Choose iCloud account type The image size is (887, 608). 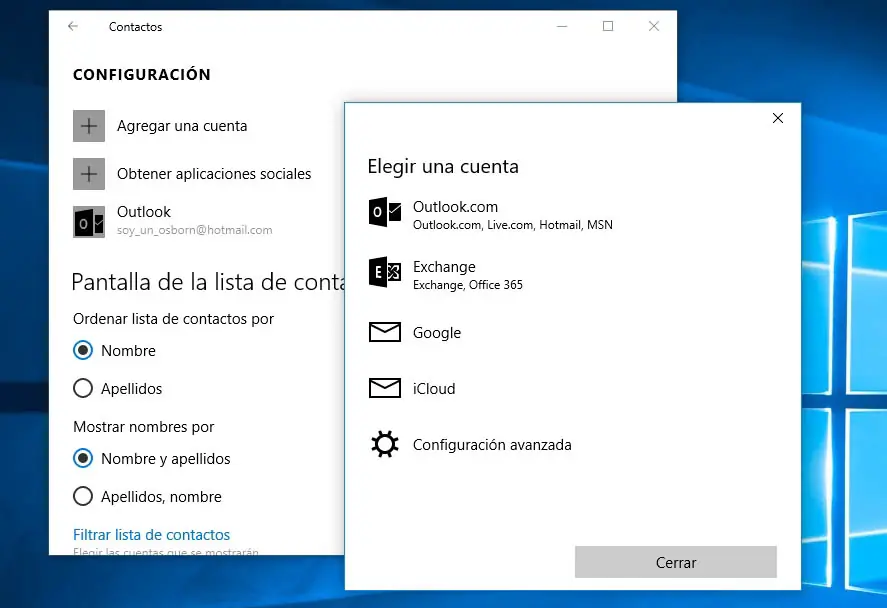[434, 389]
